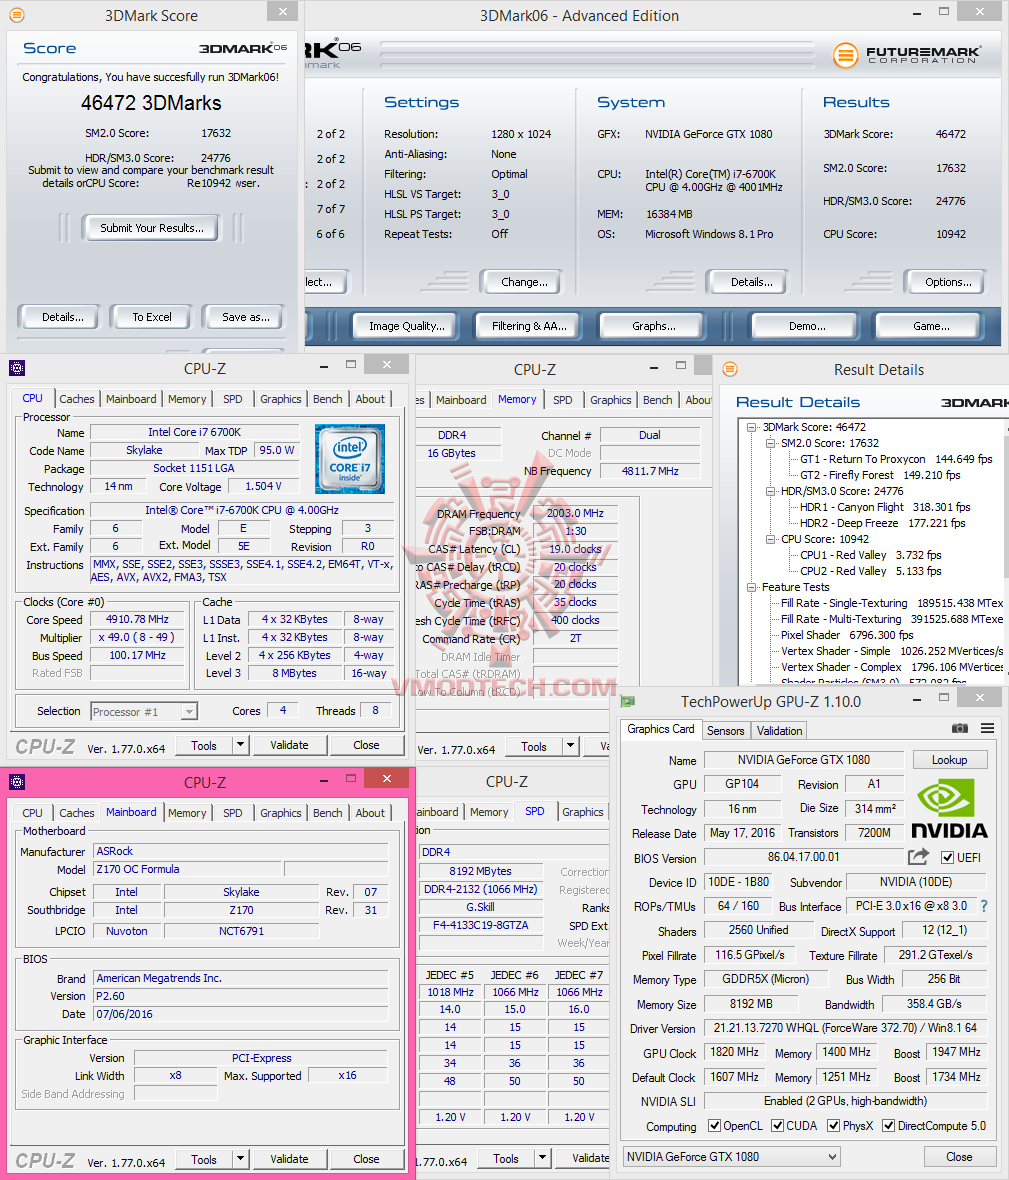Select GT1 - Return To Proxycon tree row
The image size is (1009, 1180).
(895, 459)
